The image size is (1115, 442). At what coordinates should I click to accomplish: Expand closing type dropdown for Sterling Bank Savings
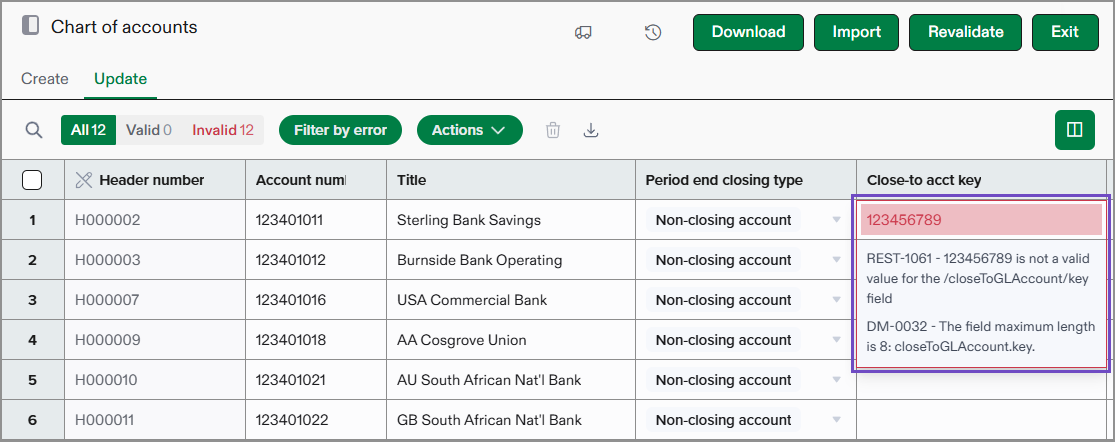click(x=836, y=220)
